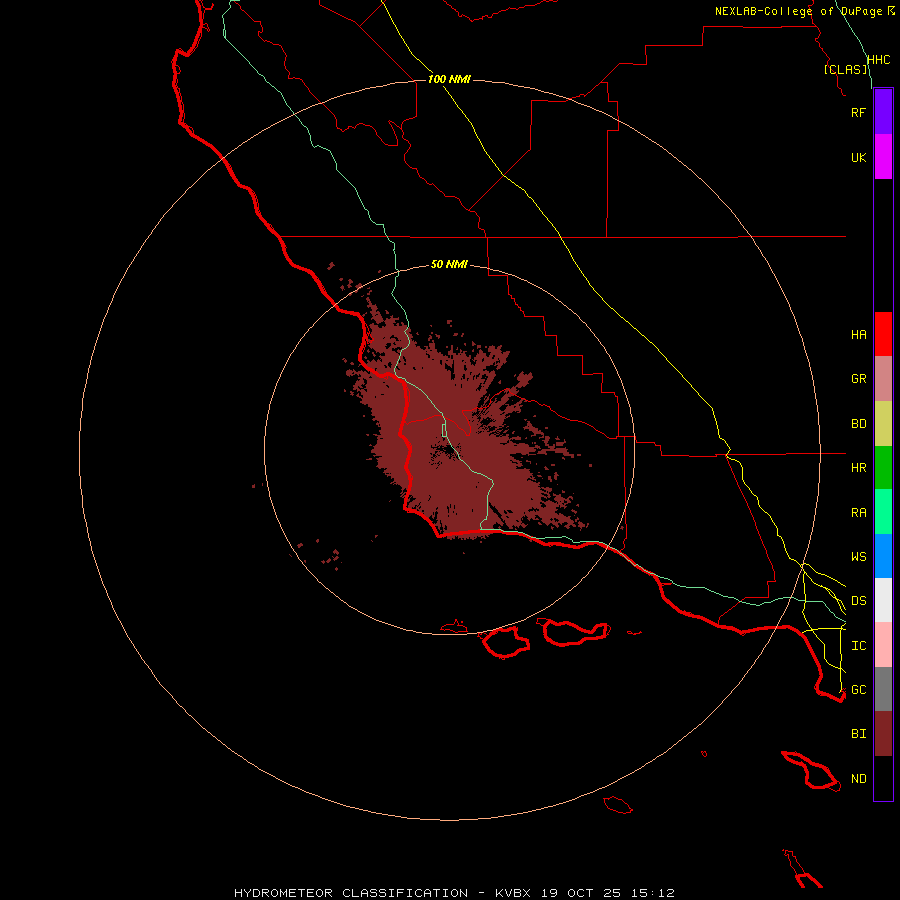Click the RA legend label
900x900 pixels.
pyautogui.click(x=858, y=513)
